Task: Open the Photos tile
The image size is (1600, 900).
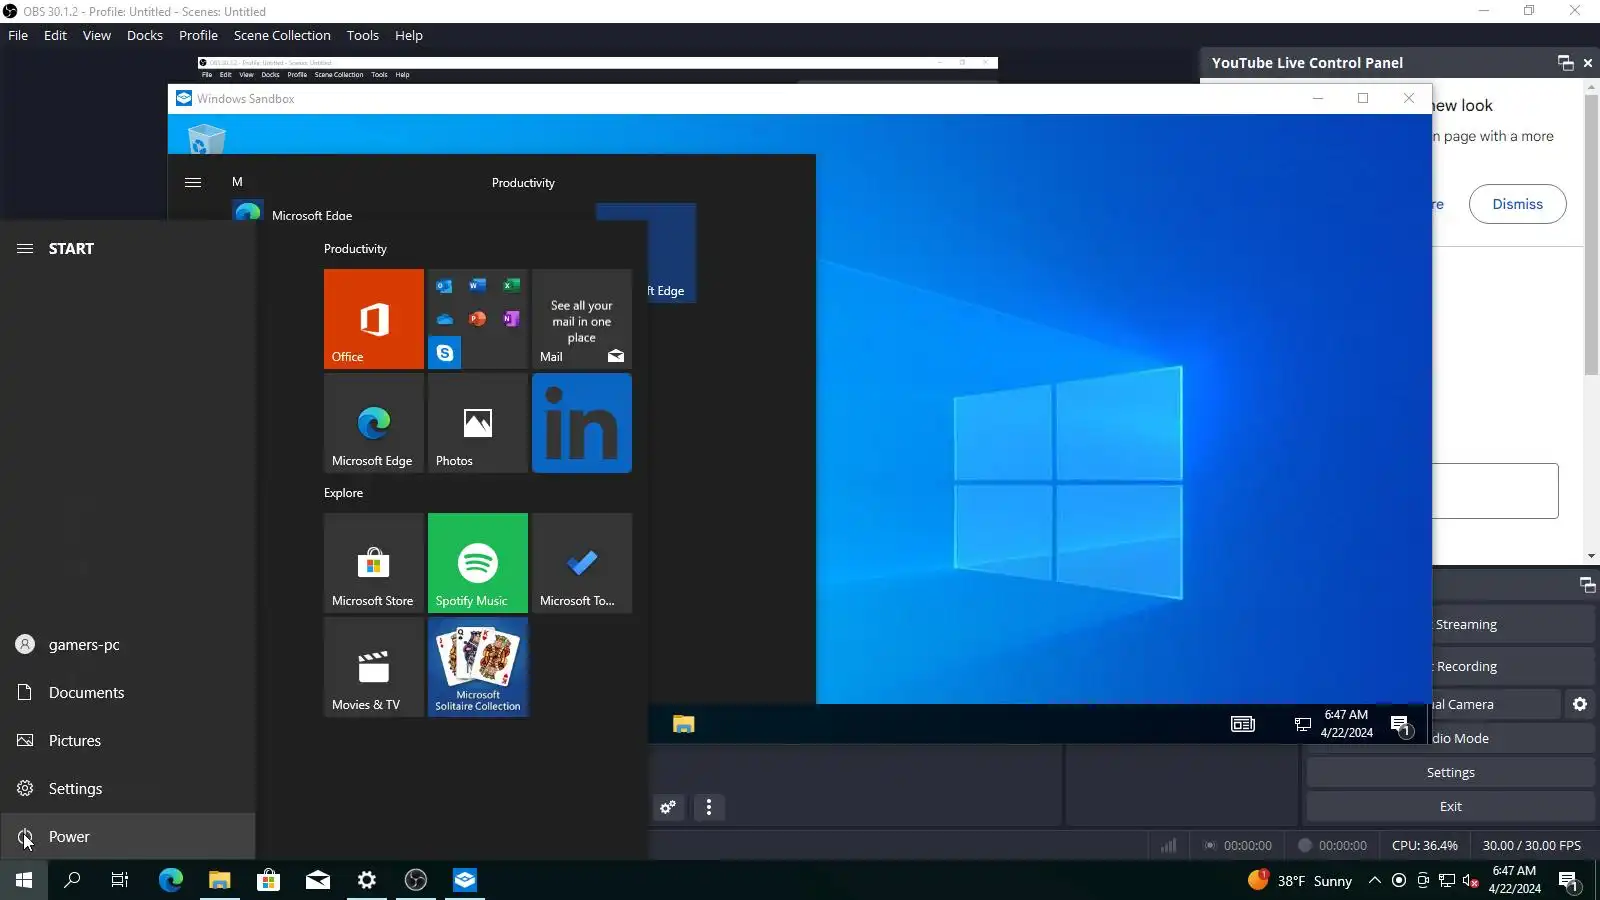Action: (x=478, y=423)
